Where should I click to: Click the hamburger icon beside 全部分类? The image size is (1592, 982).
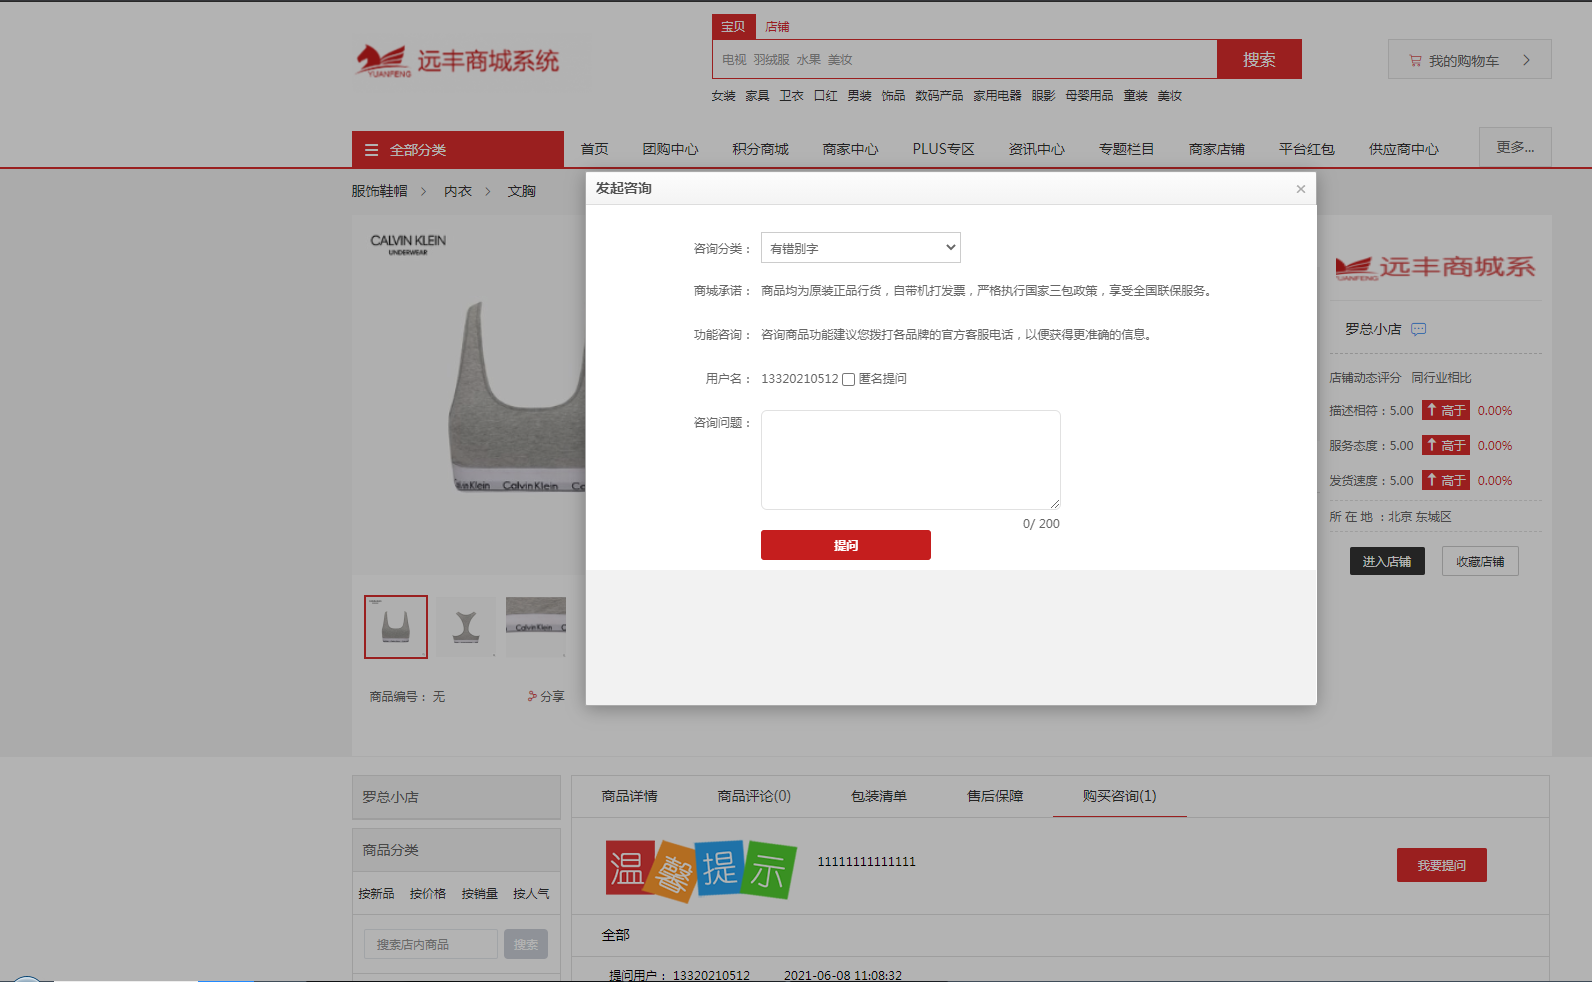[371, 150]
